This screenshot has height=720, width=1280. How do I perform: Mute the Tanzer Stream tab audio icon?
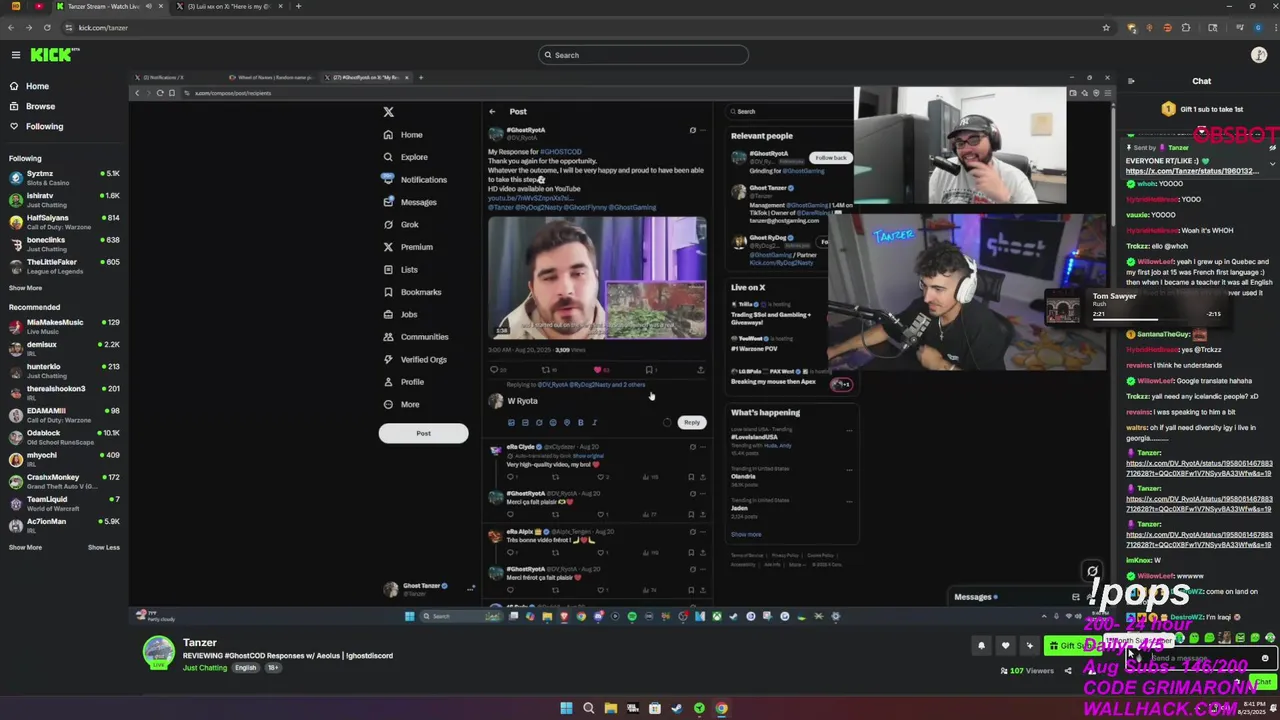(149, 6)
